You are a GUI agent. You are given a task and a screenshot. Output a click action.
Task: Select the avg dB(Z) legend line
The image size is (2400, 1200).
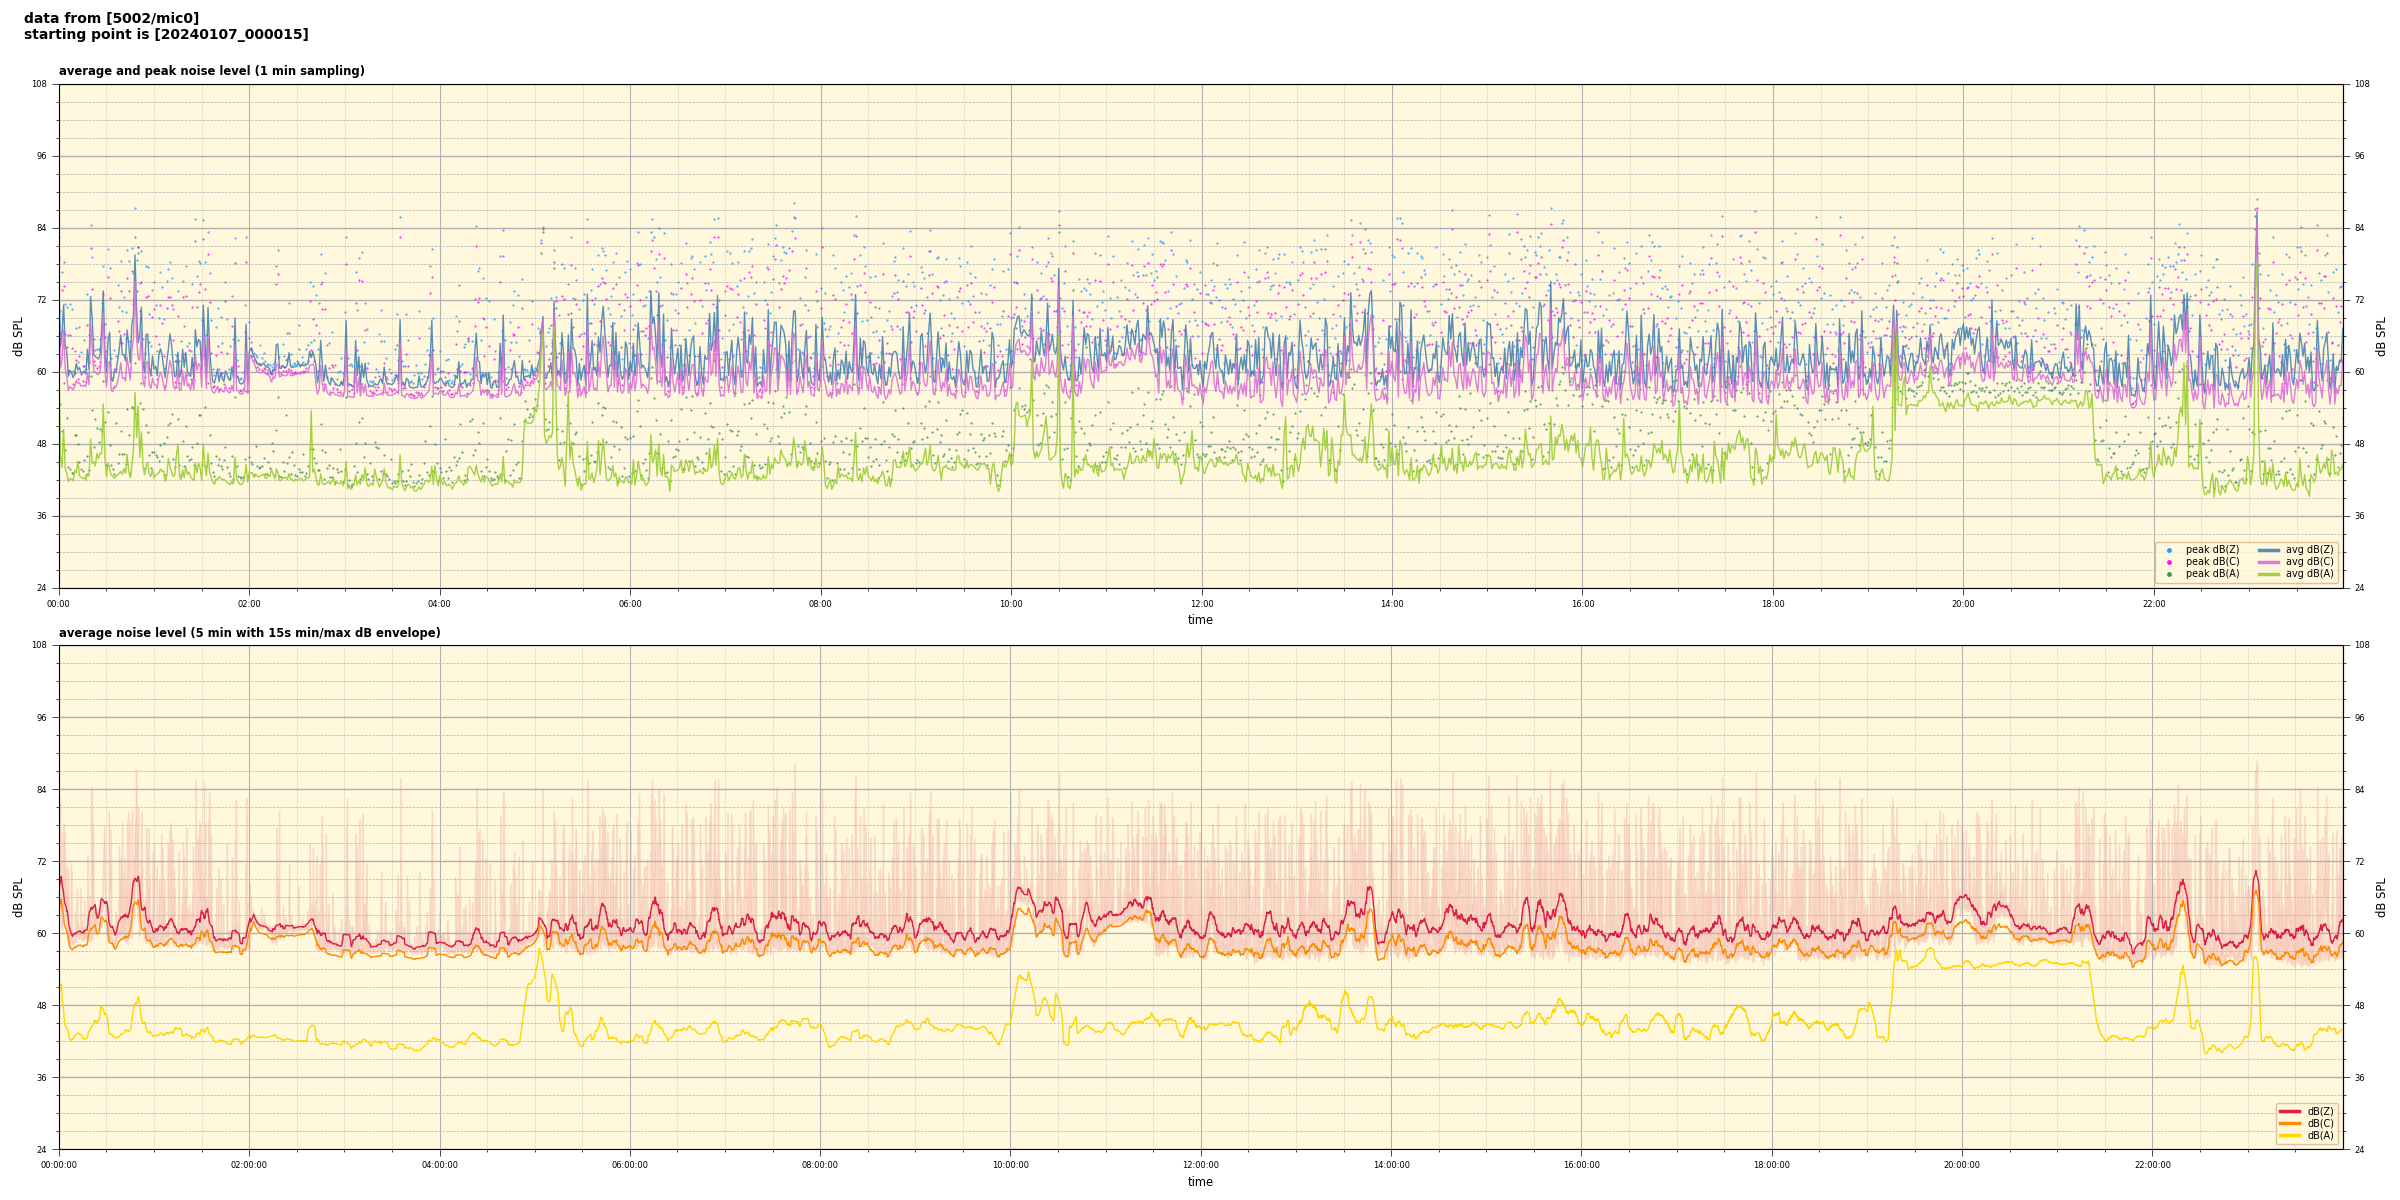tap(2269, 550)
